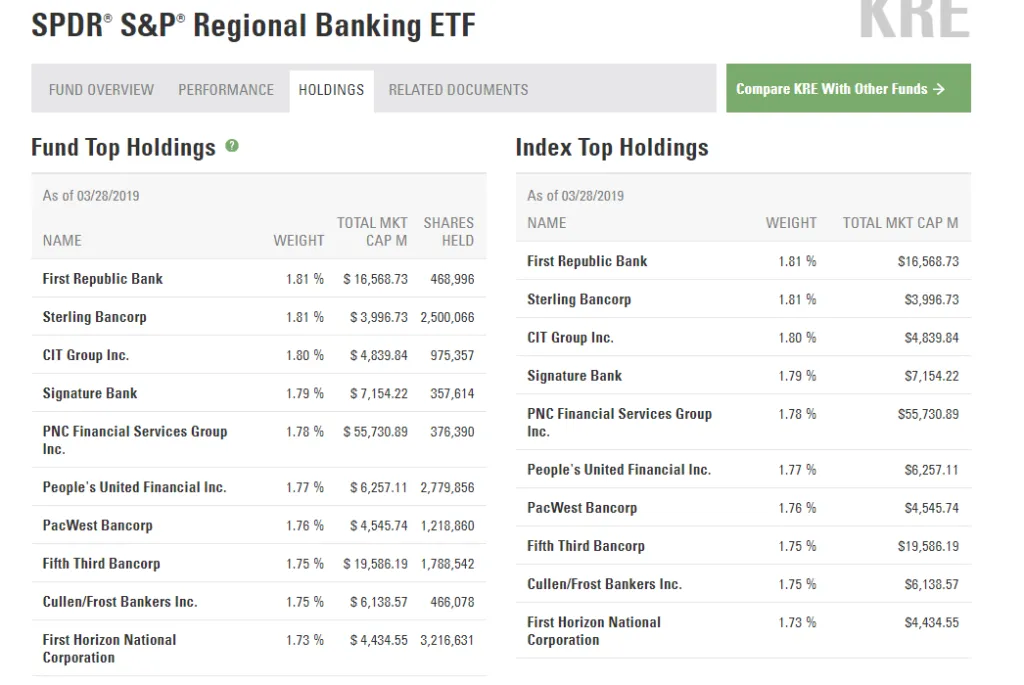This screenshot has height=685, width=1024.
Task: Select the Holdings tab
Action: [x=331, y=90]
